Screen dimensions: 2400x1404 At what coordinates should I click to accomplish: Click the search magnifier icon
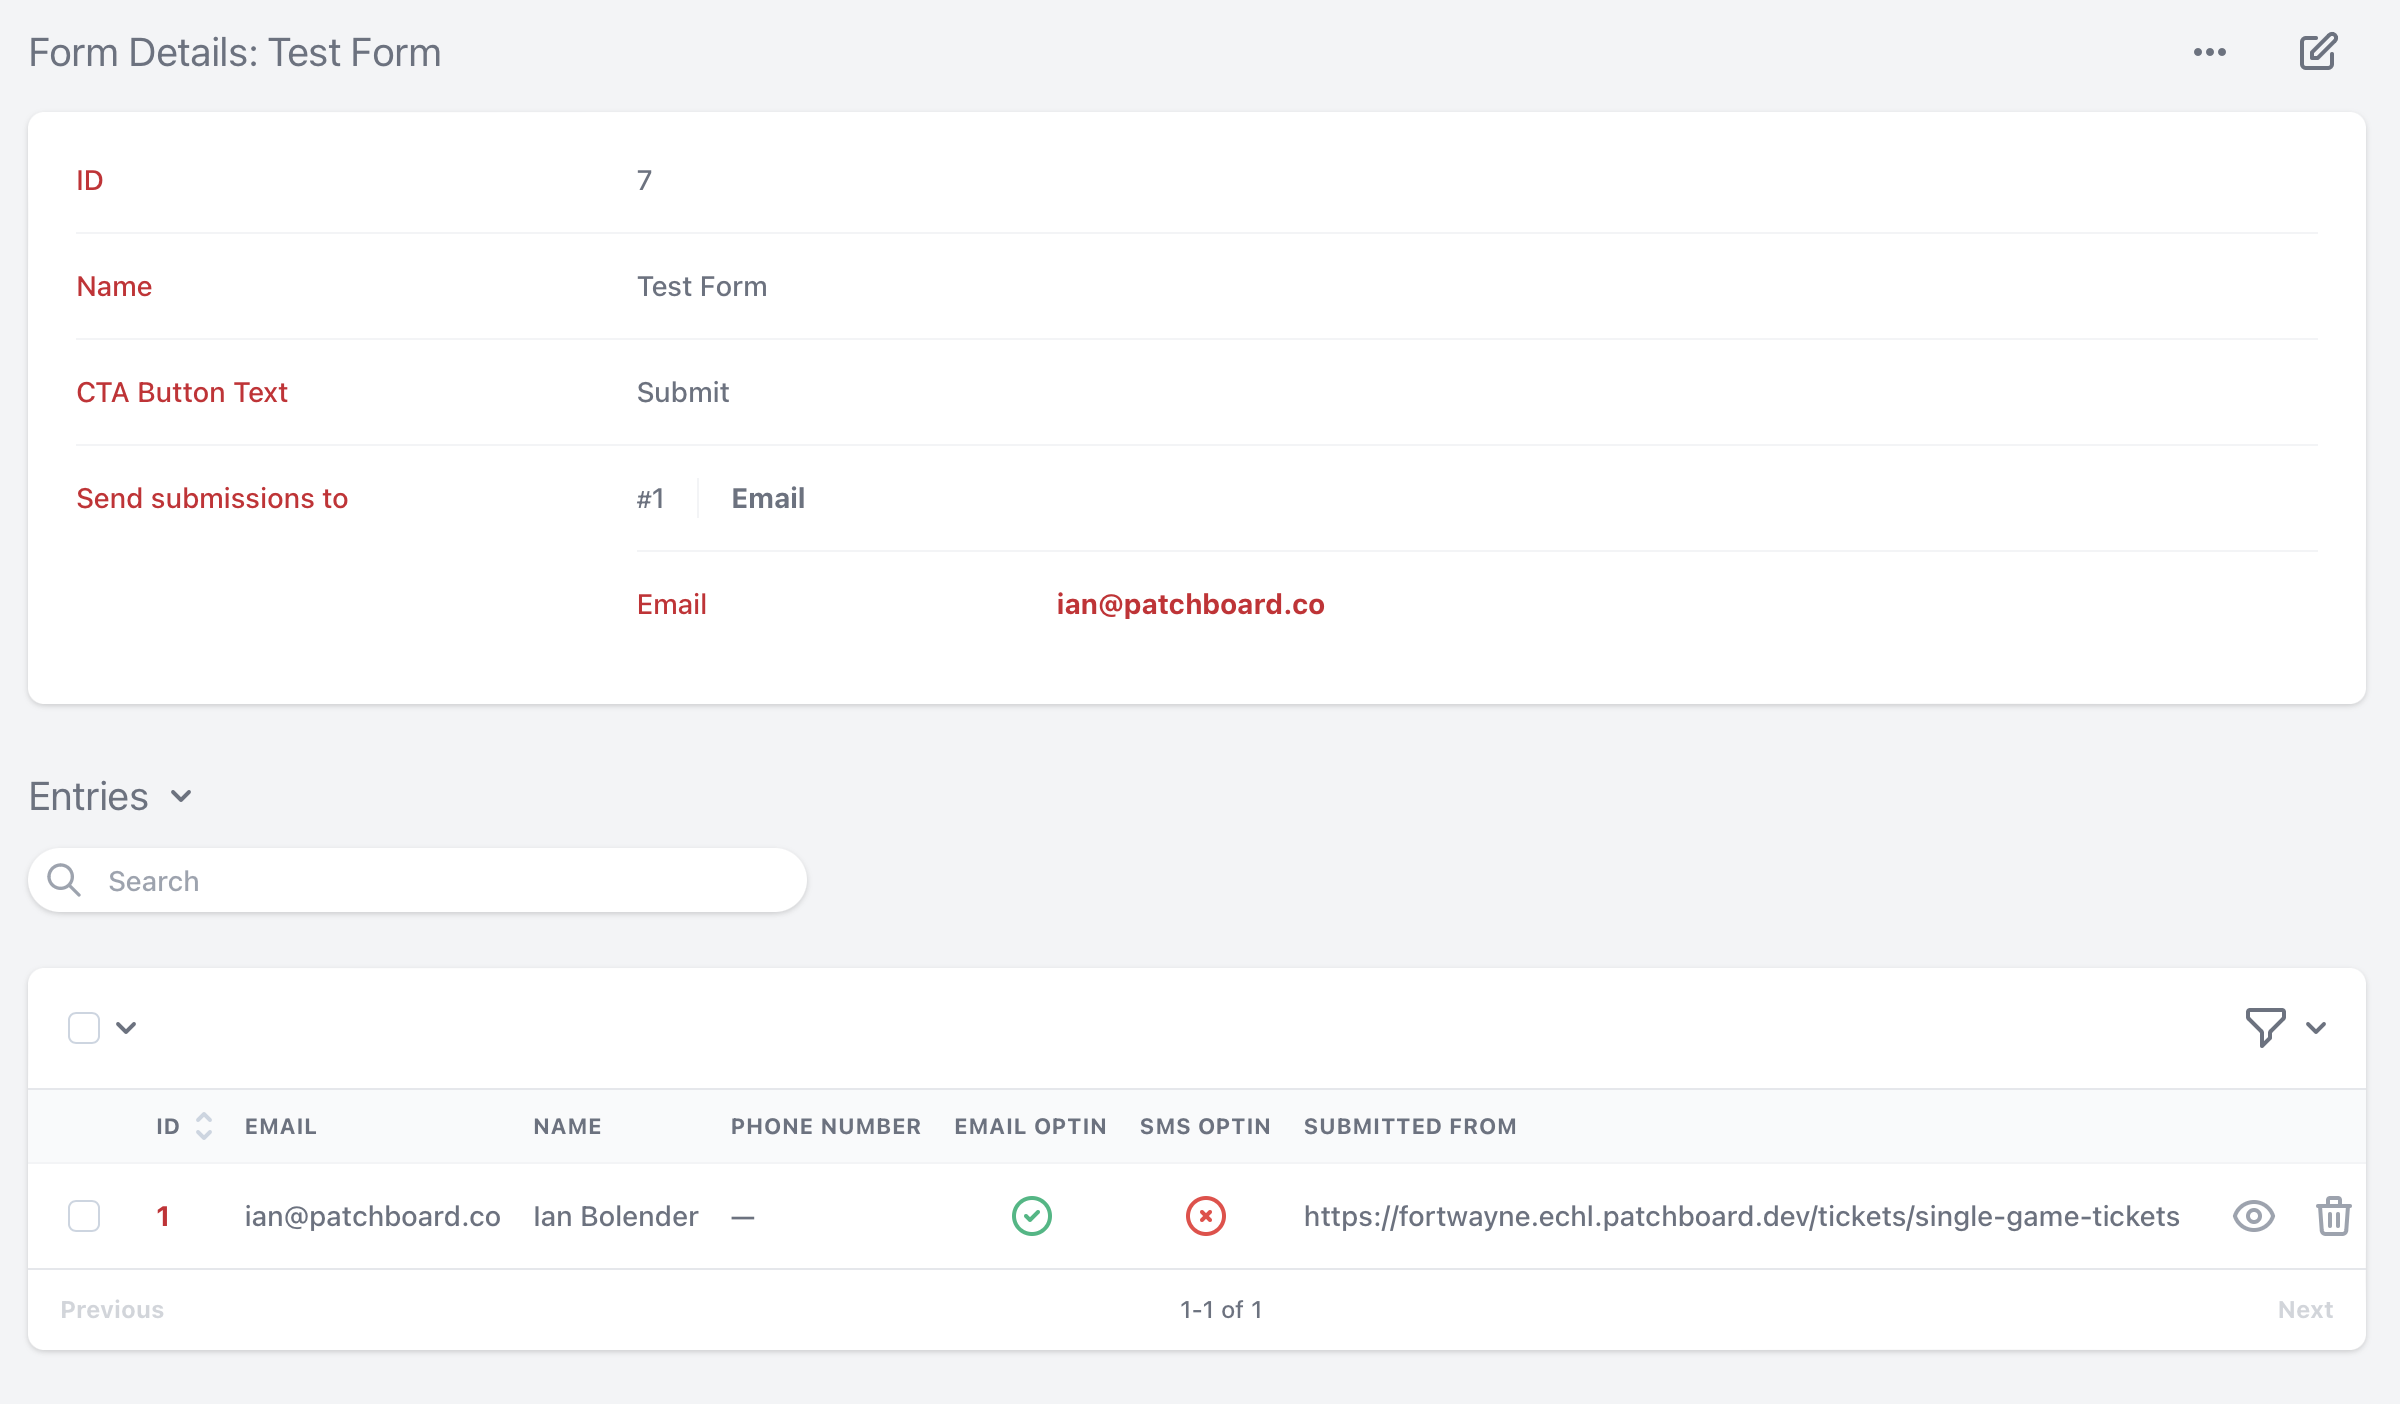tap(65, 880)
